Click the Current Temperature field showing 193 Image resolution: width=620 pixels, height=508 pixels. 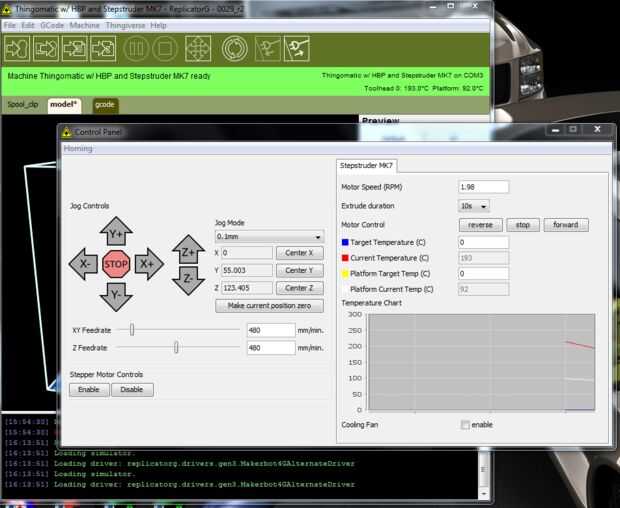pos(483,258)
